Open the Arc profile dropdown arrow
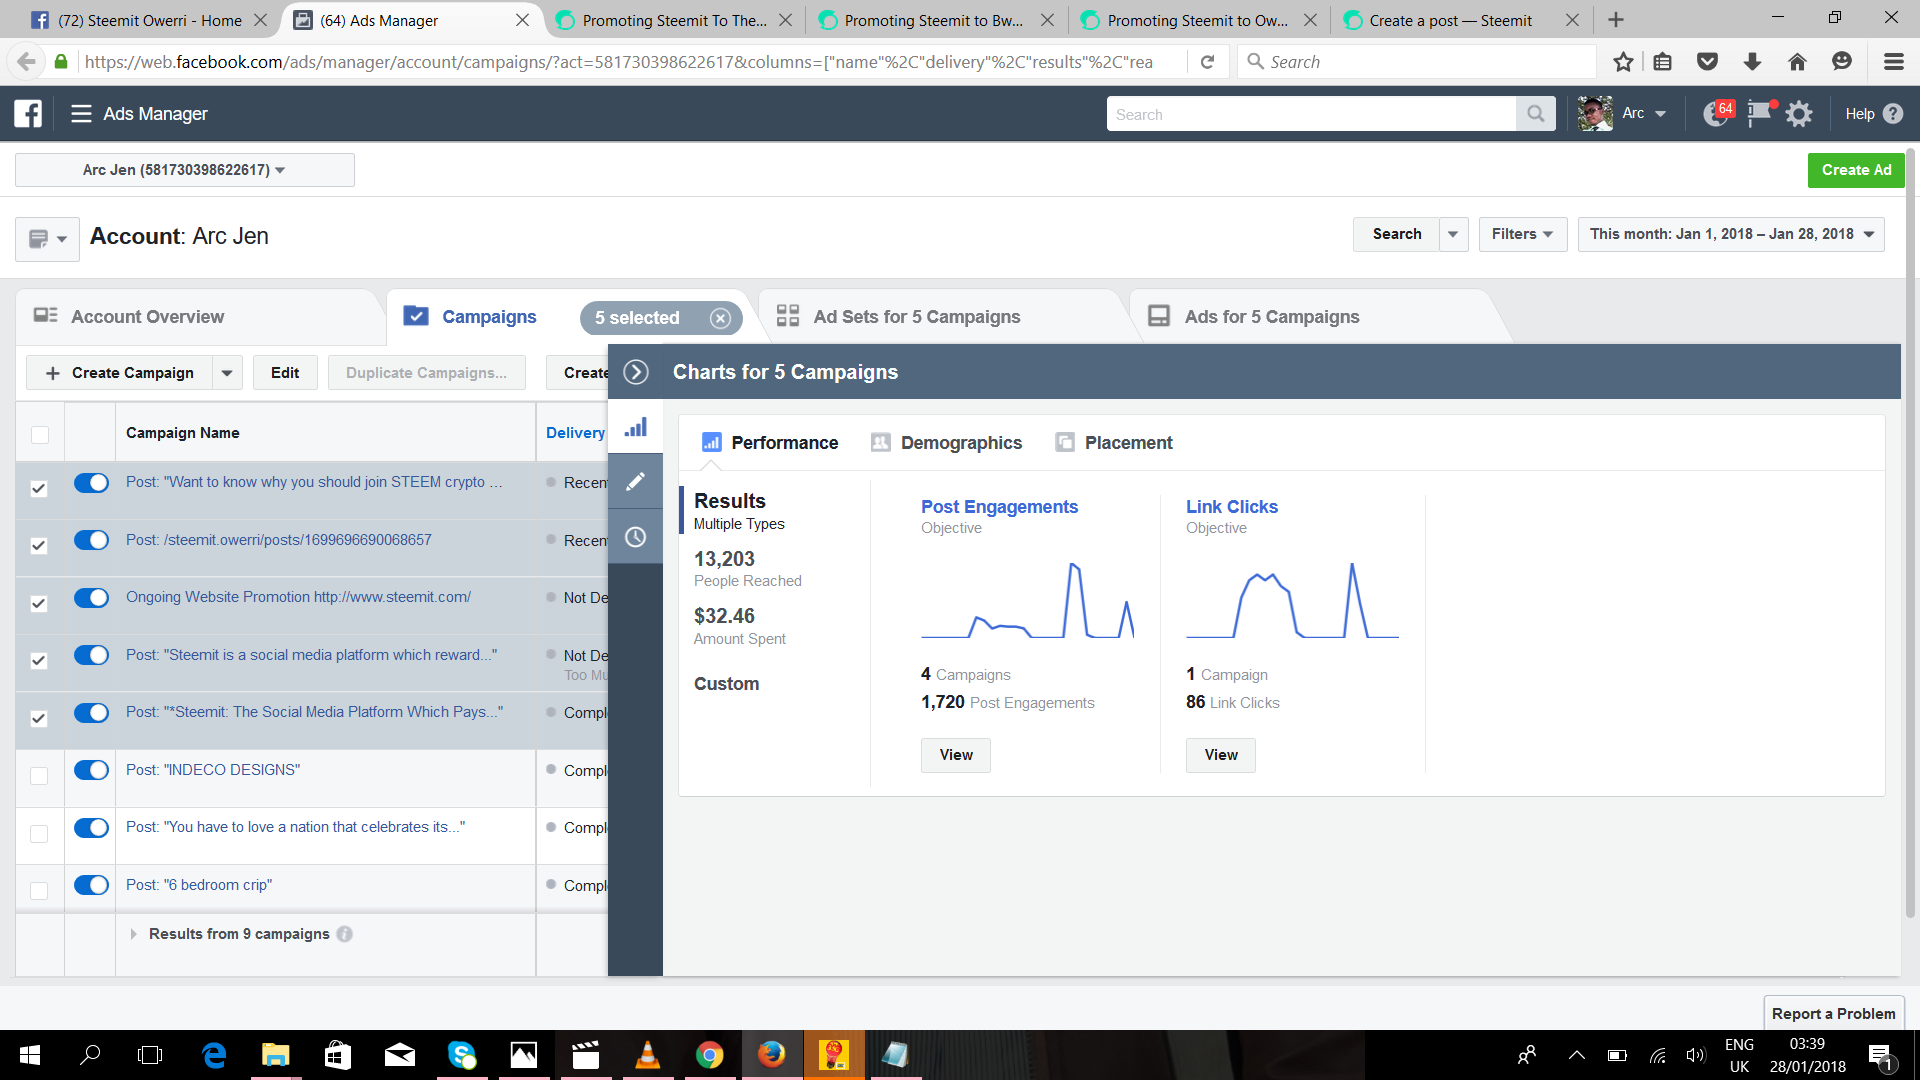 1661,114
